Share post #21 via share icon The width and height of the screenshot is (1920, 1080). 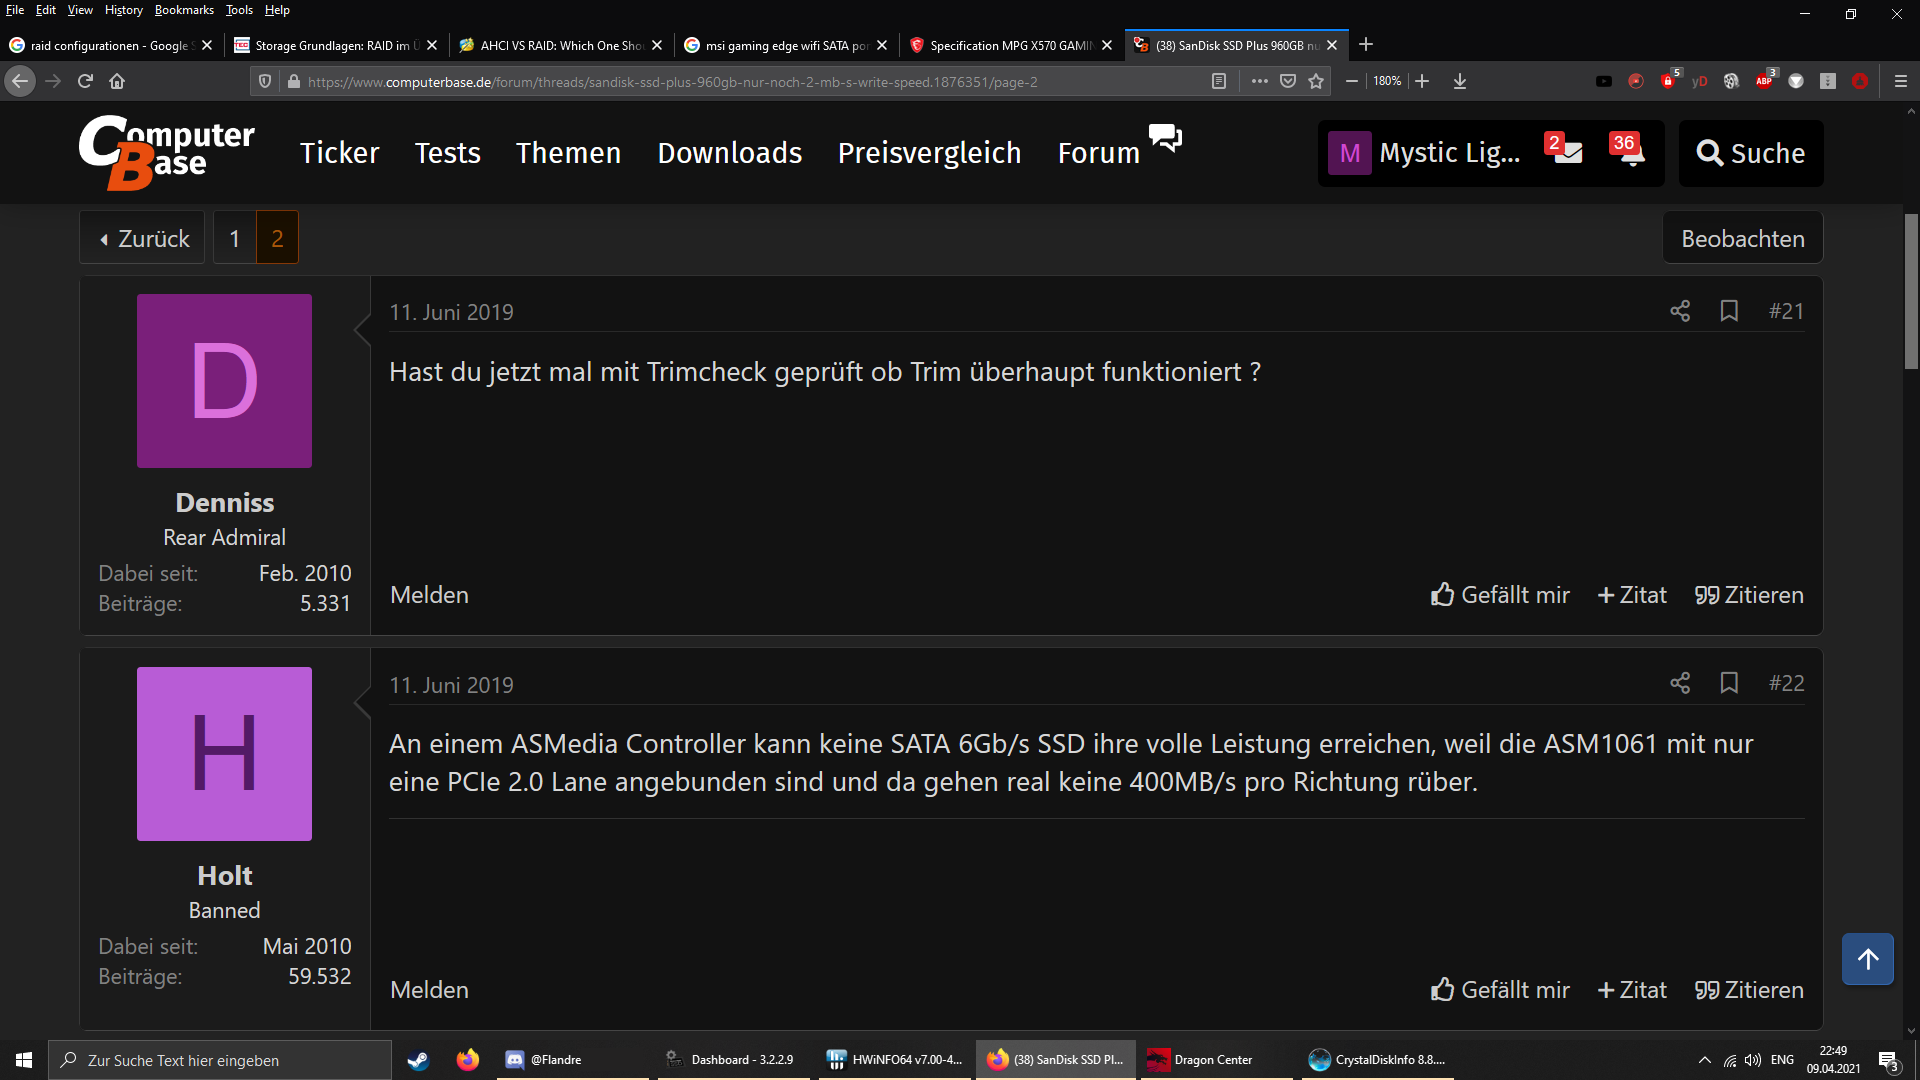(1680, 311)
